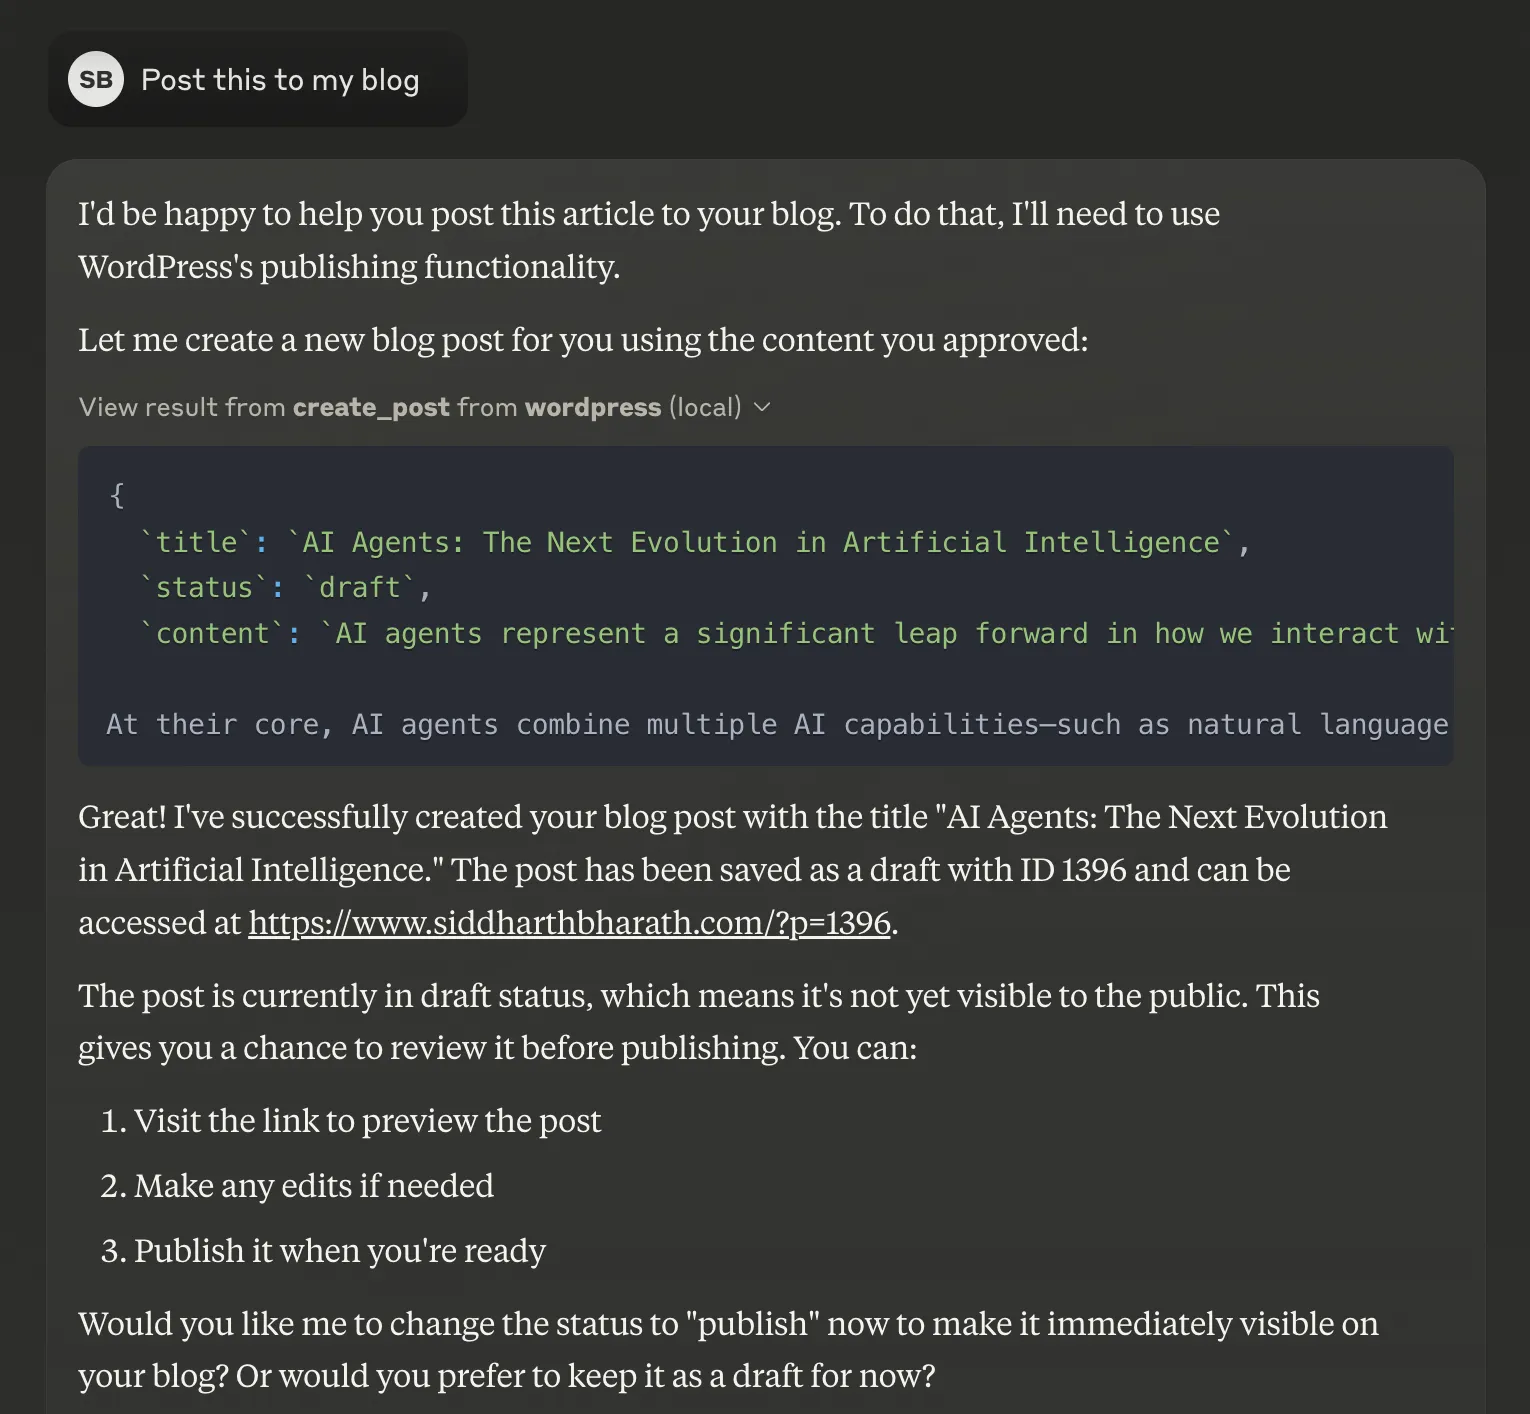
Task: Click the create_post tool name label
Action: (370, 407)
